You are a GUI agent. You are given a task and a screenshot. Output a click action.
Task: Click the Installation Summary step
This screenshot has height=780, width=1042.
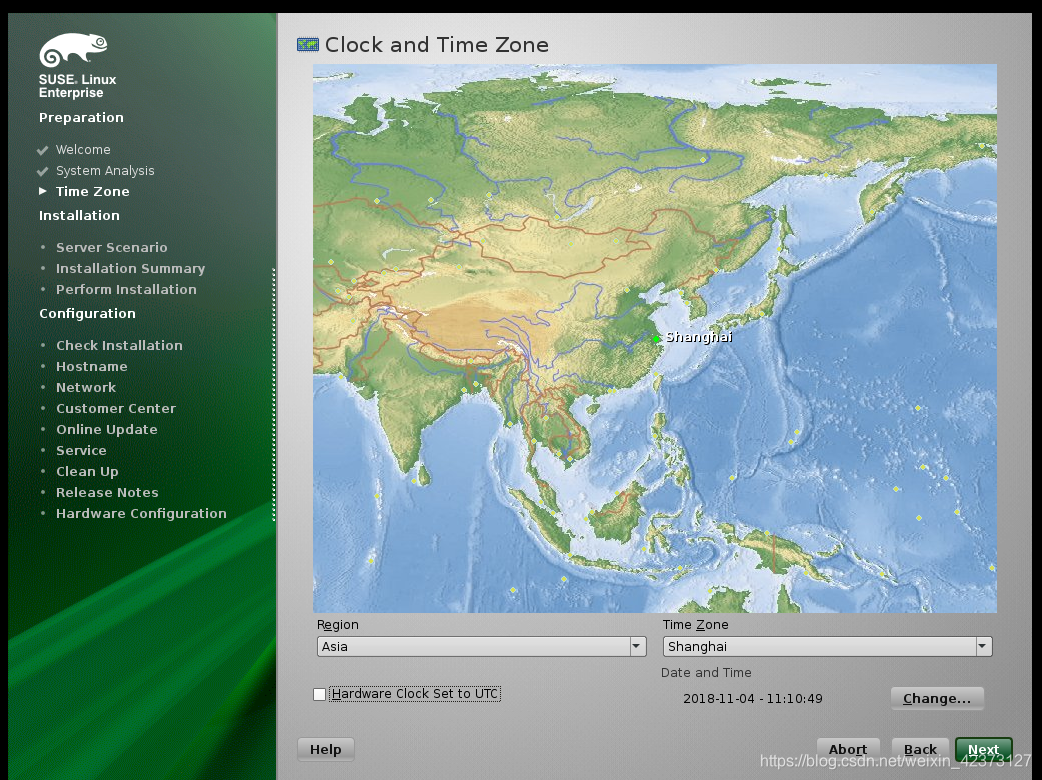(x=130, y=268)
